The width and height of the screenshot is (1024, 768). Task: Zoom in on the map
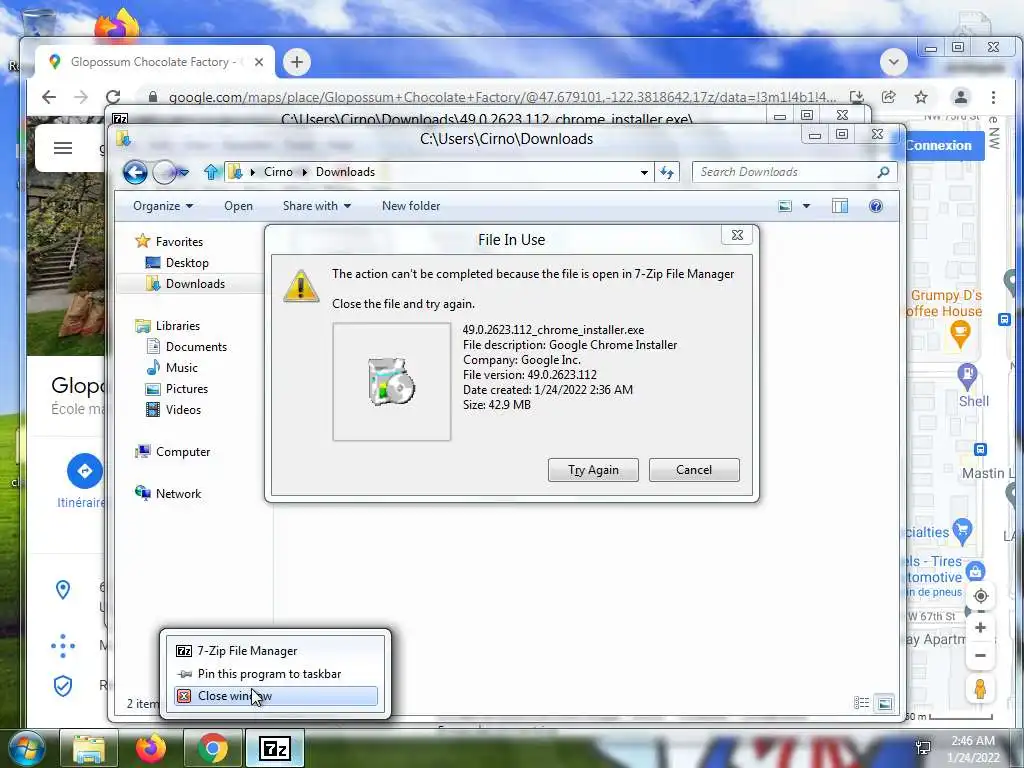tap(980, 628)
